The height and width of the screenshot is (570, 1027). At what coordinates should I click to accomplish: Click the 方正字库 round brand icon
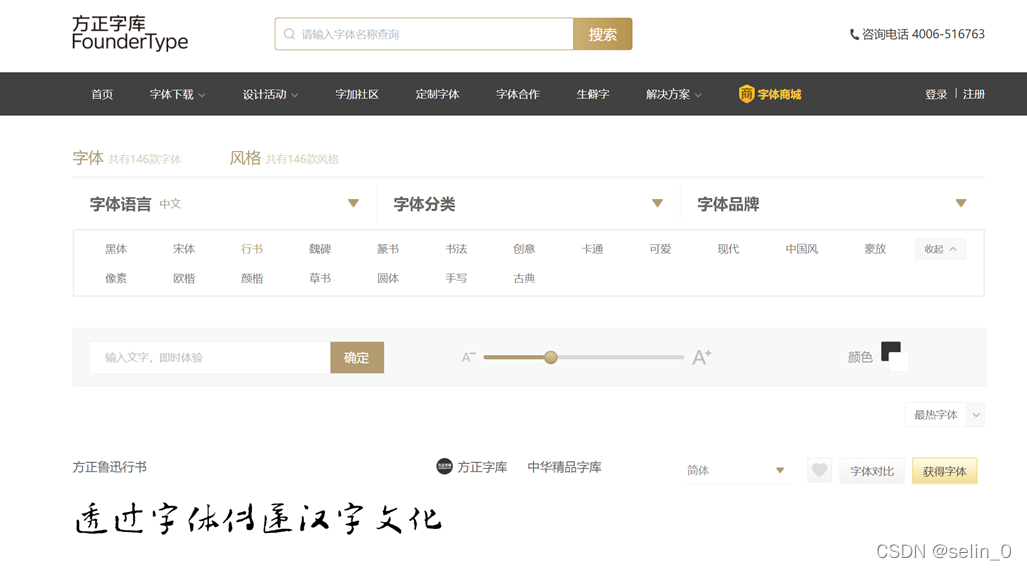coord(444,466)
